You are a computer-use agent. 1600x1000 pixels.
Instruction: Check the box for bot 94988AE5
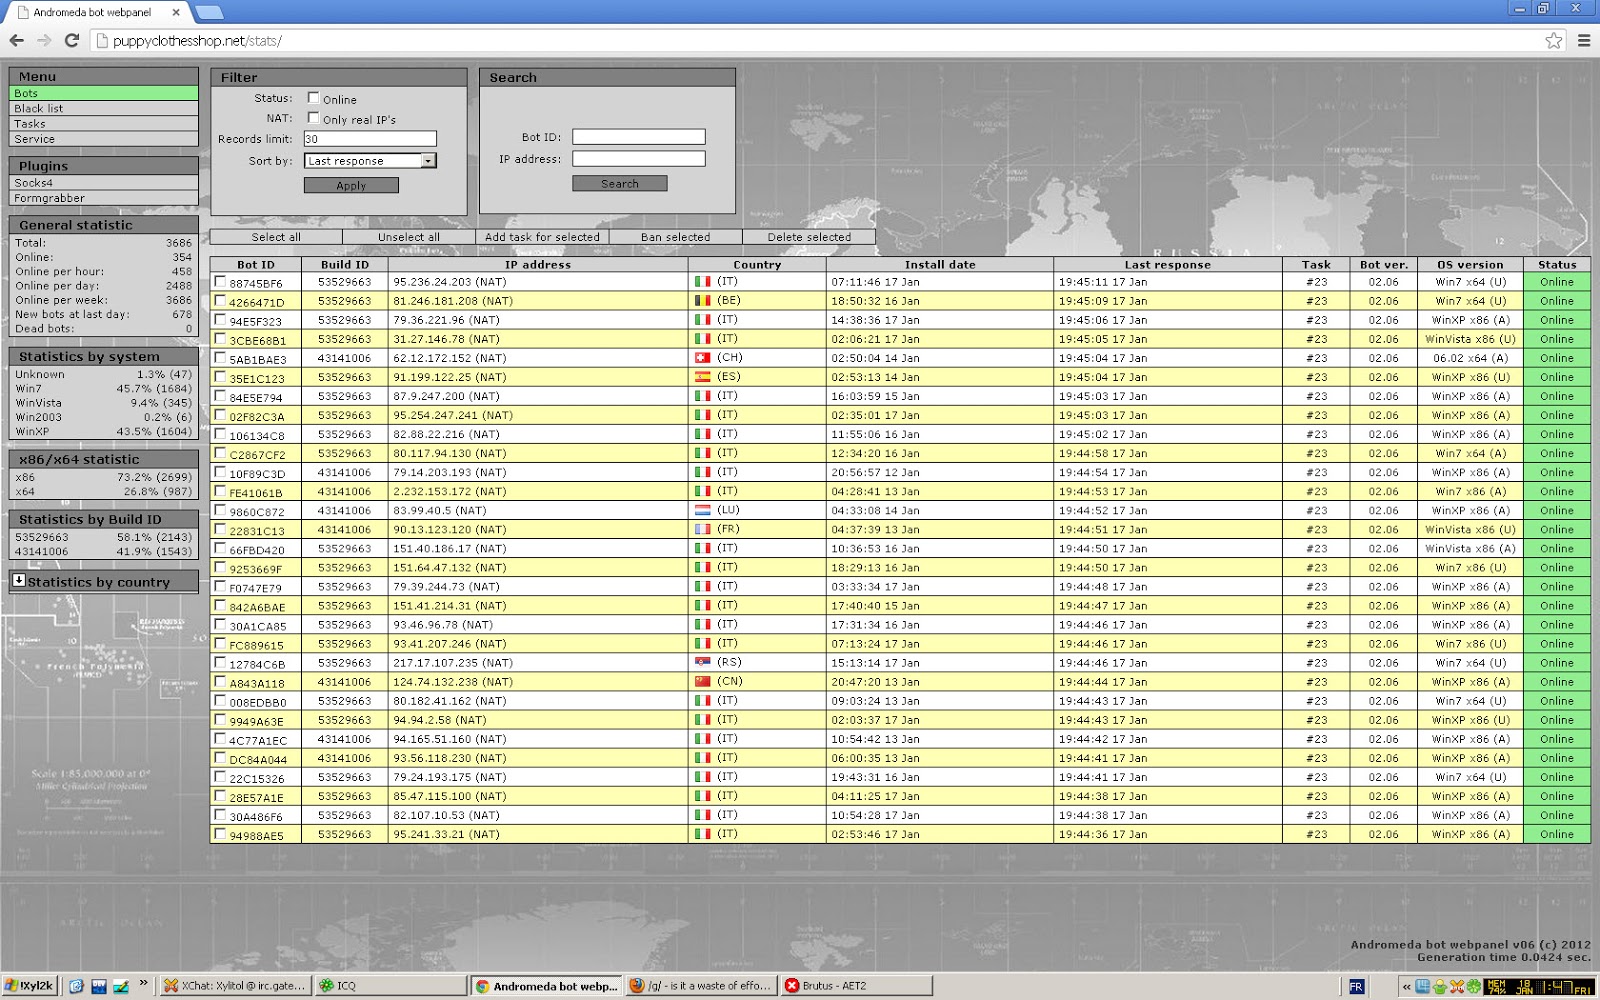(x=220, y=833)
